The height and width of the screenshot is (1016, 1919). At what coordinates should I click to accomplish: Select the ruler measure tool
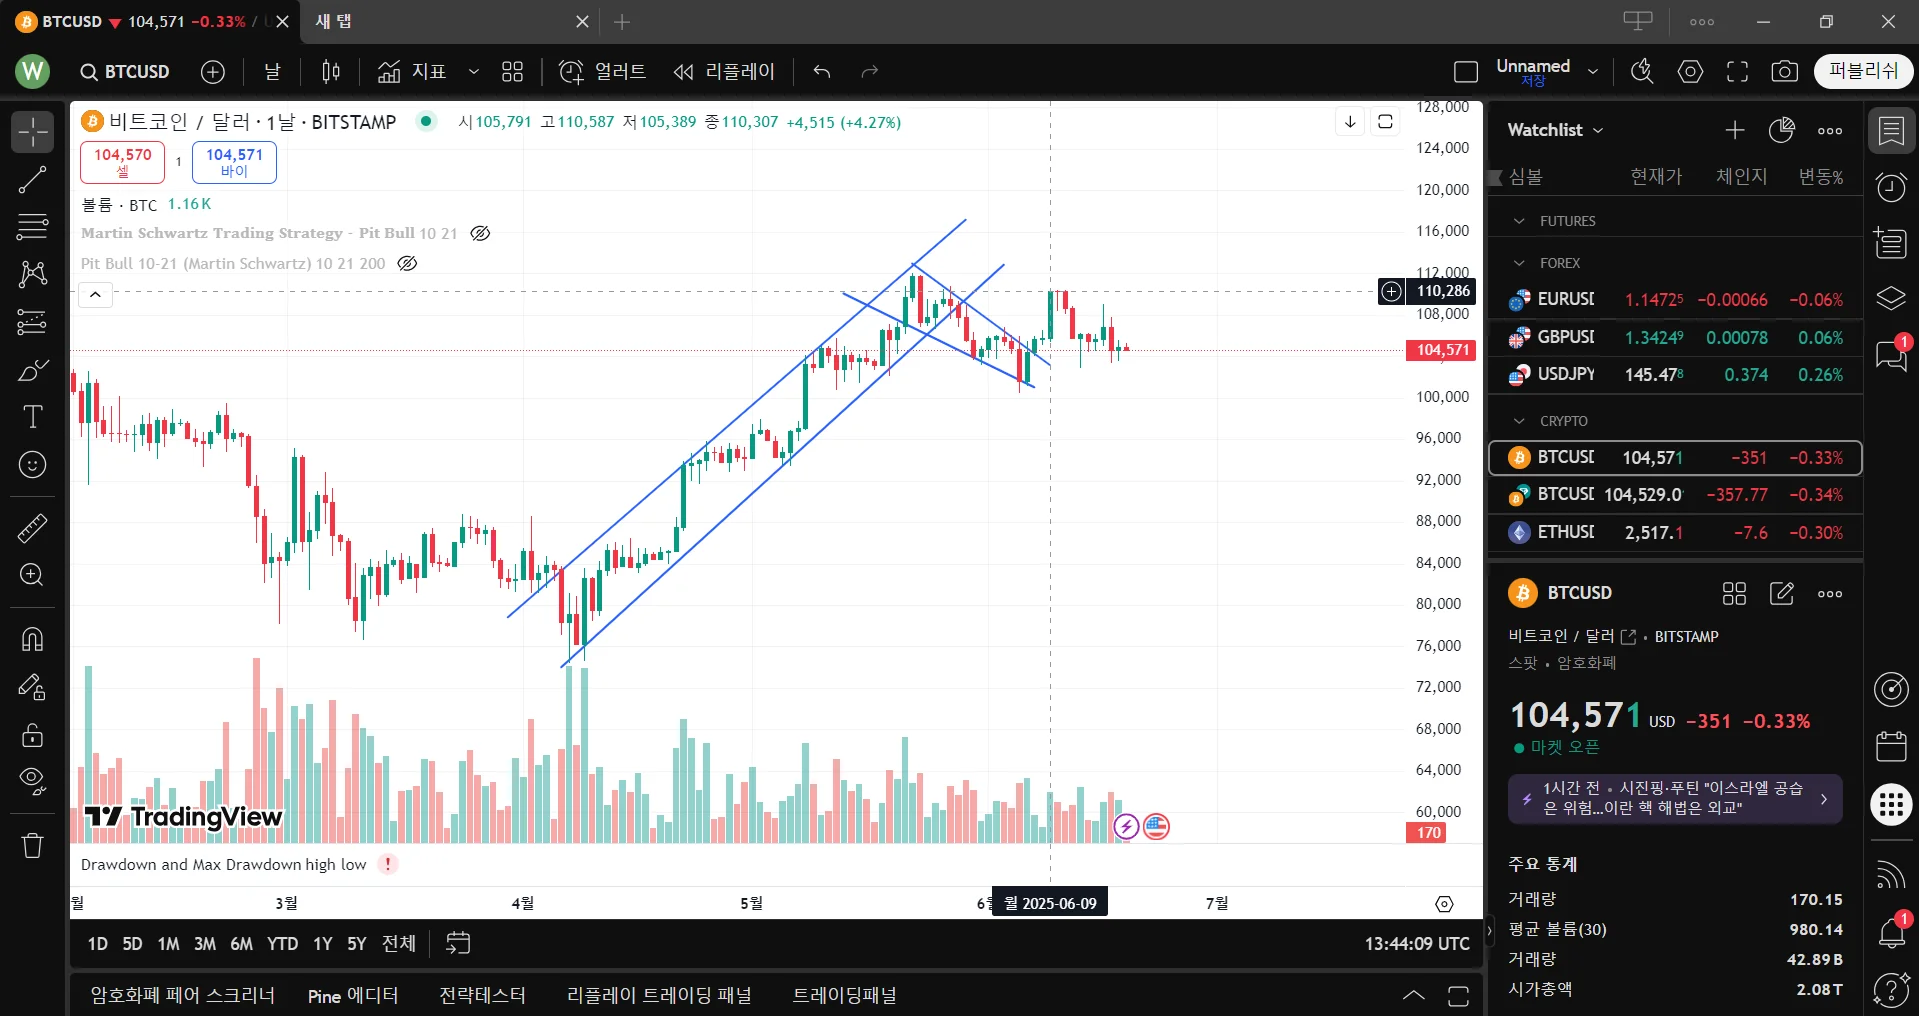pos(32,528)
